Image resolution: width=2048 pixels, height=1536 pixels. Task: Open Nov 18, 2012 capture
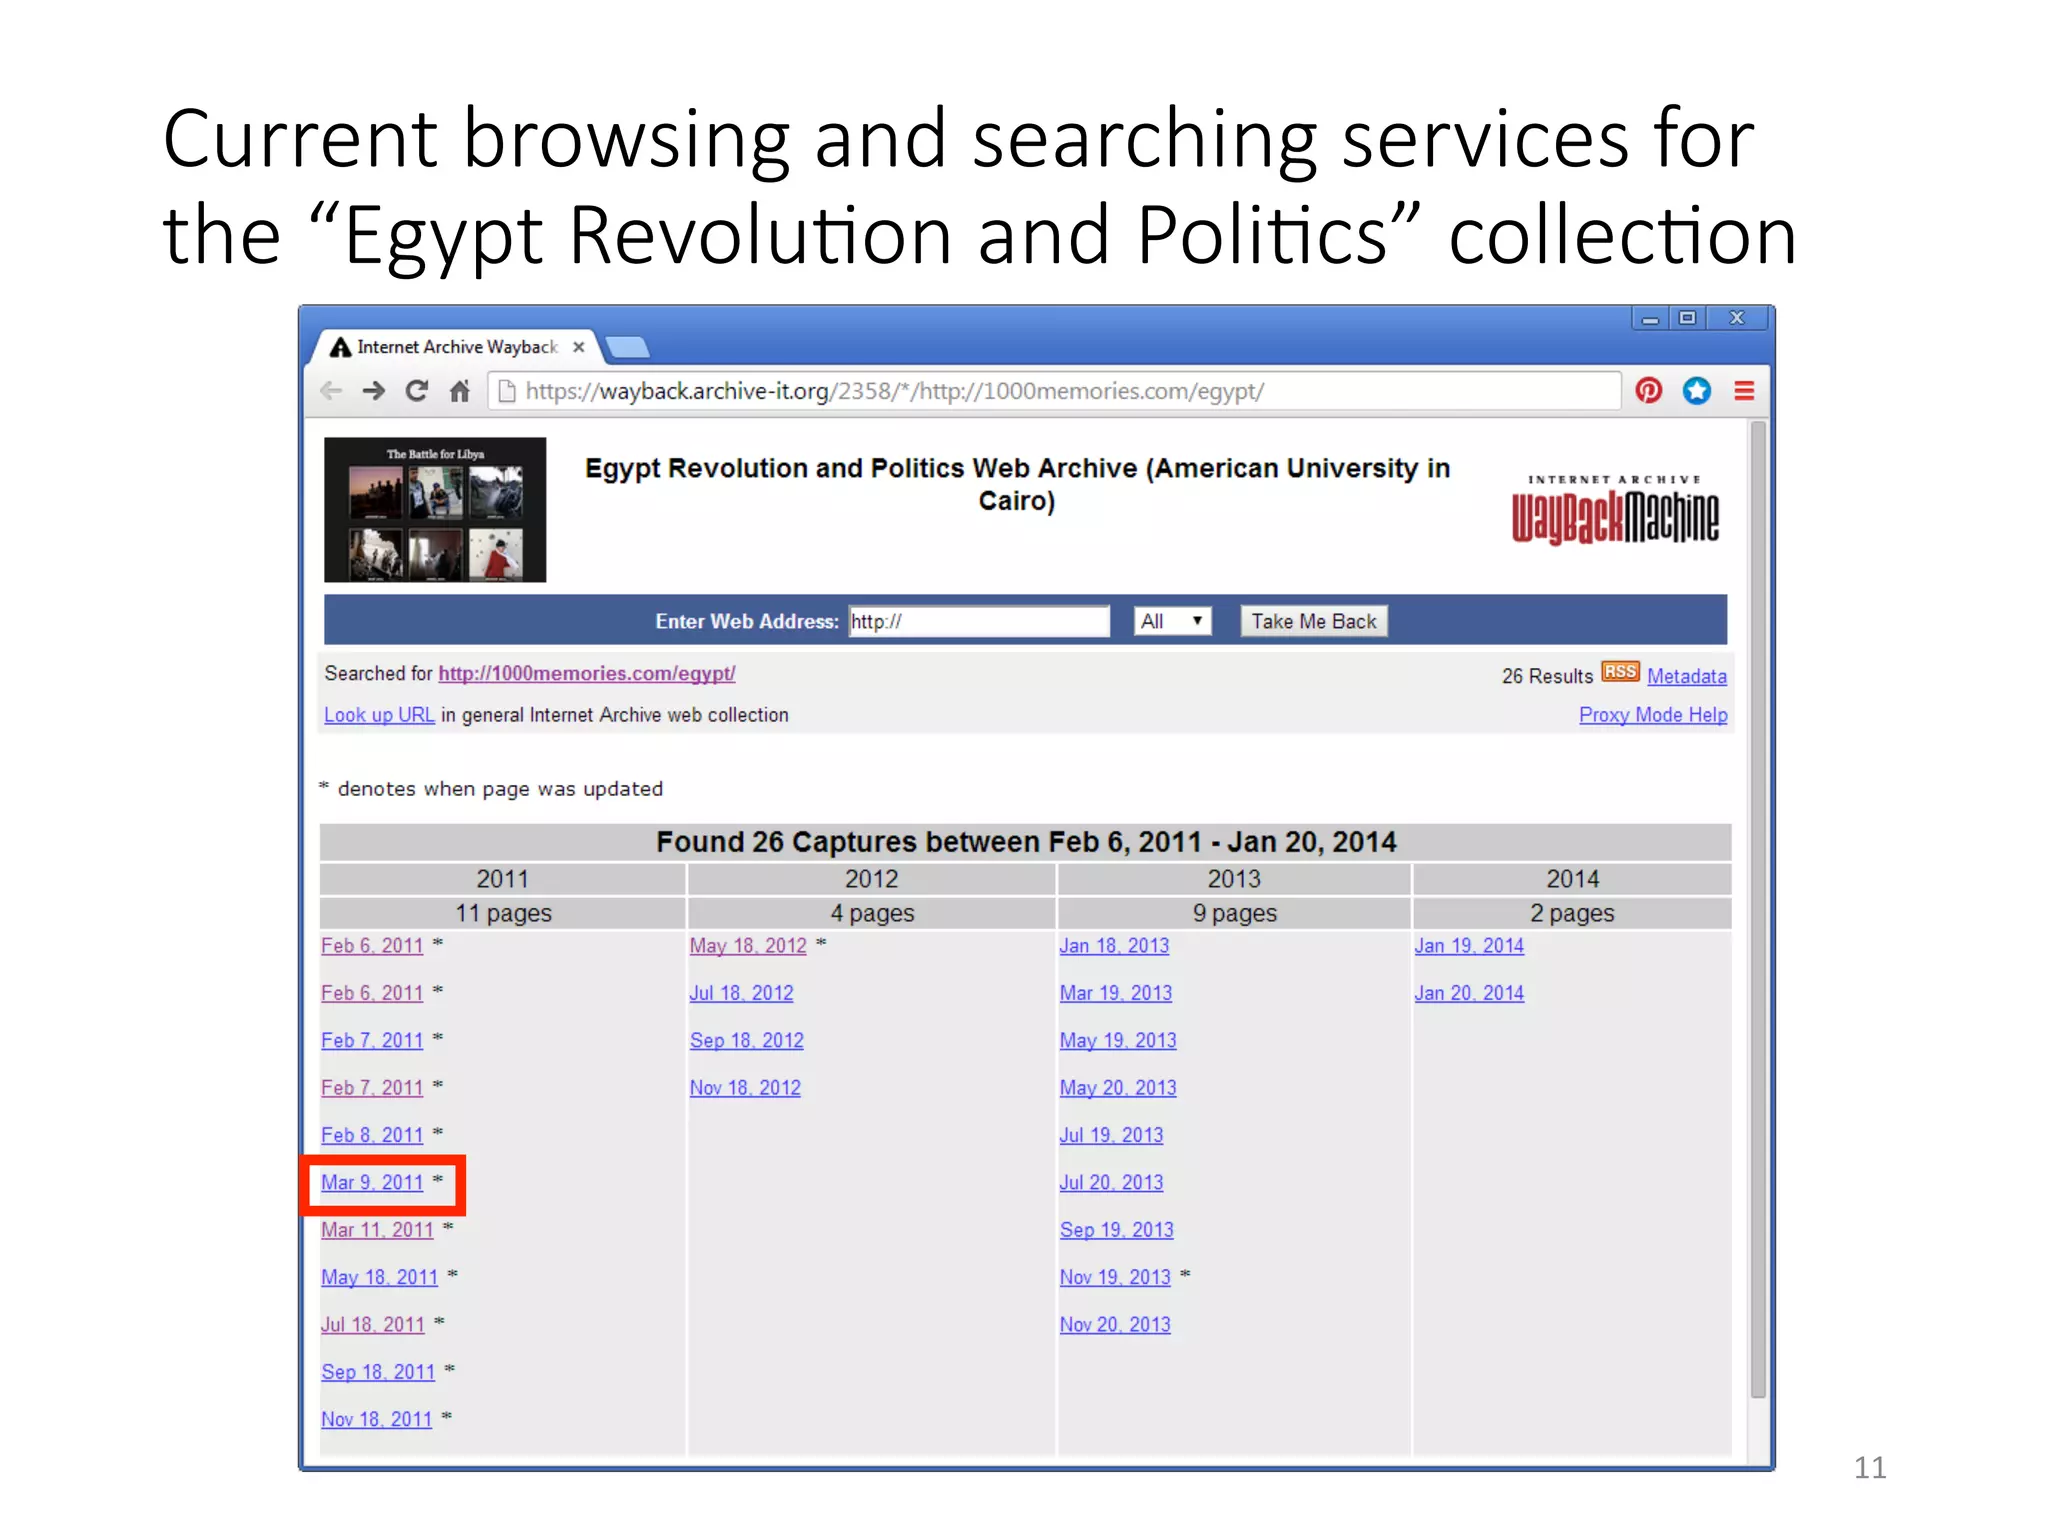[745, 1087]
